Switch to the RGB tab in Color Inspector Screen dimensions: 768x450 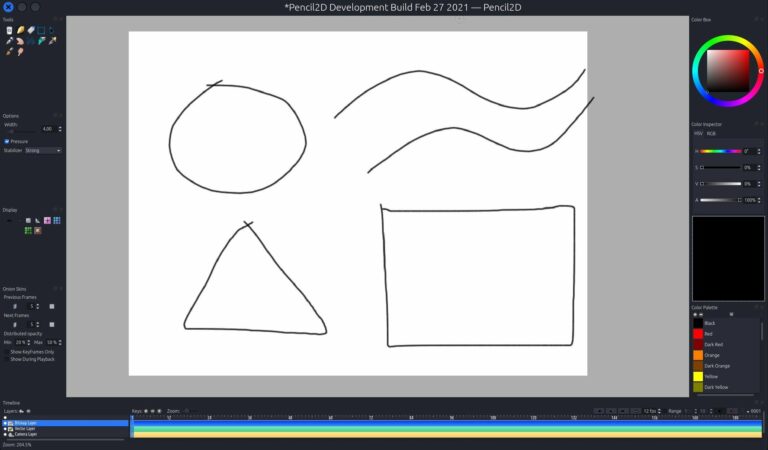pos(711,133)
